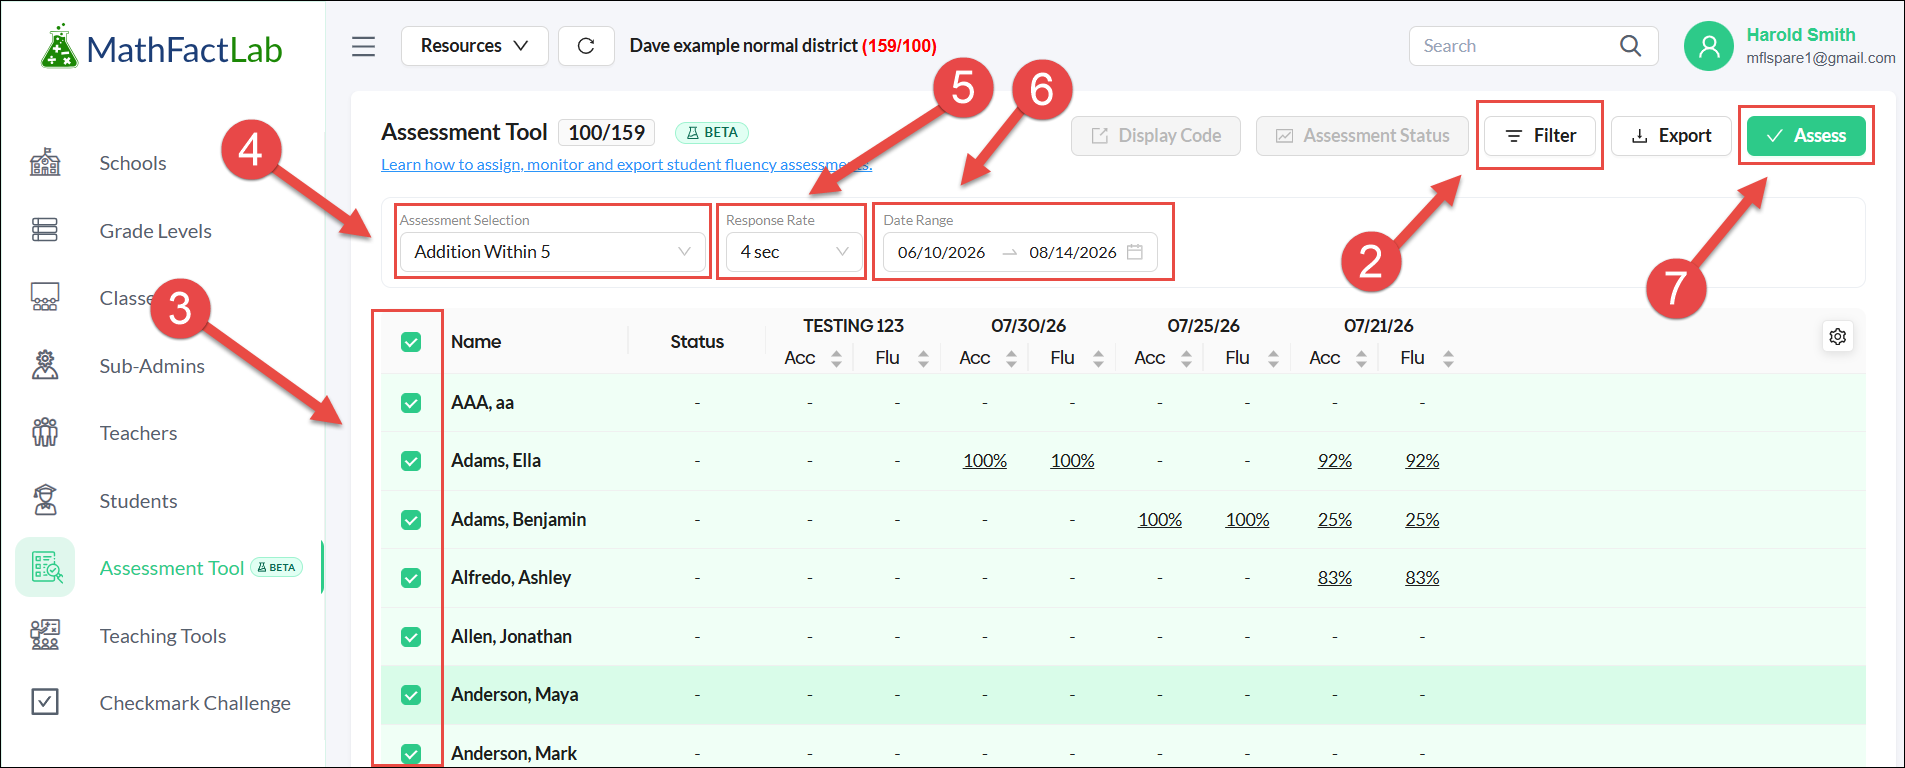Screen dimensions: 1905x768
Task: Click the Checkmark Challenge icon
Action: click(45, 702)
